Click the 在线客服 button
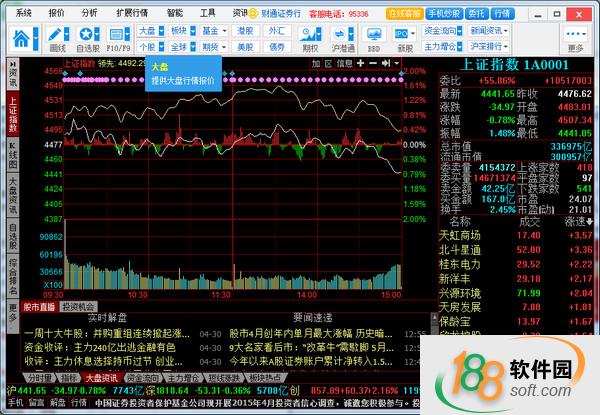This screenshot has height=415, width=600. pyautogui.click(x=404, y=14)
